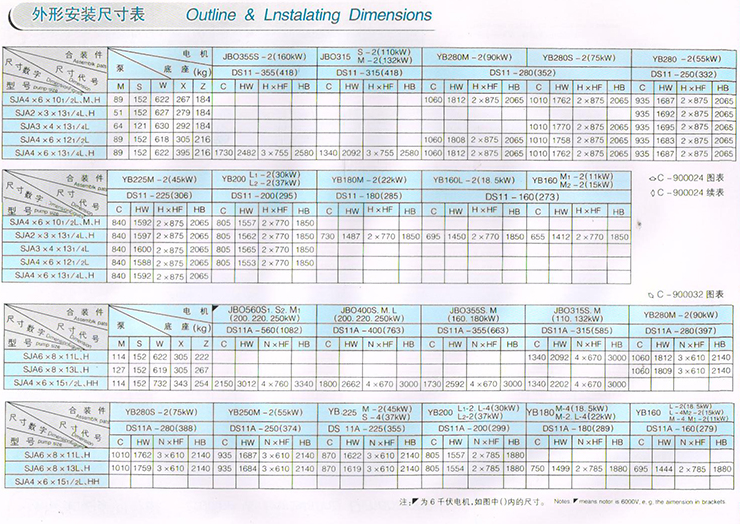
Task: Click the cell value '2482'
Action: pos(246,153)
